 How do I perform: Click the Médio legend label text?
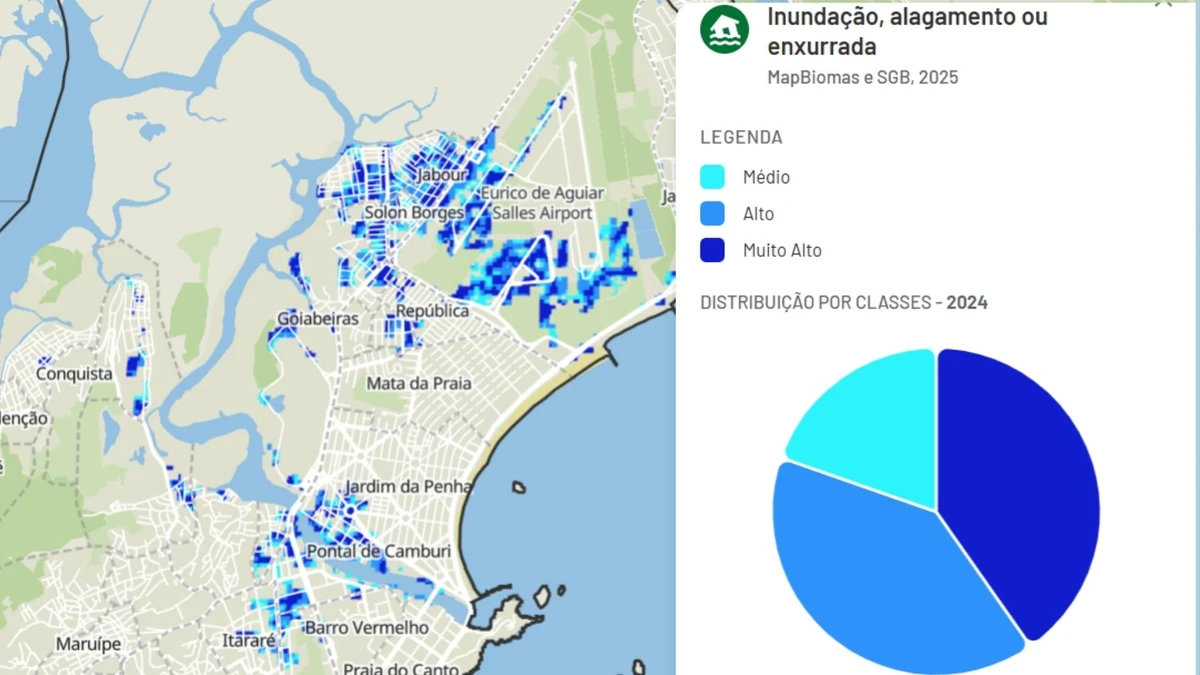[766, 177]
